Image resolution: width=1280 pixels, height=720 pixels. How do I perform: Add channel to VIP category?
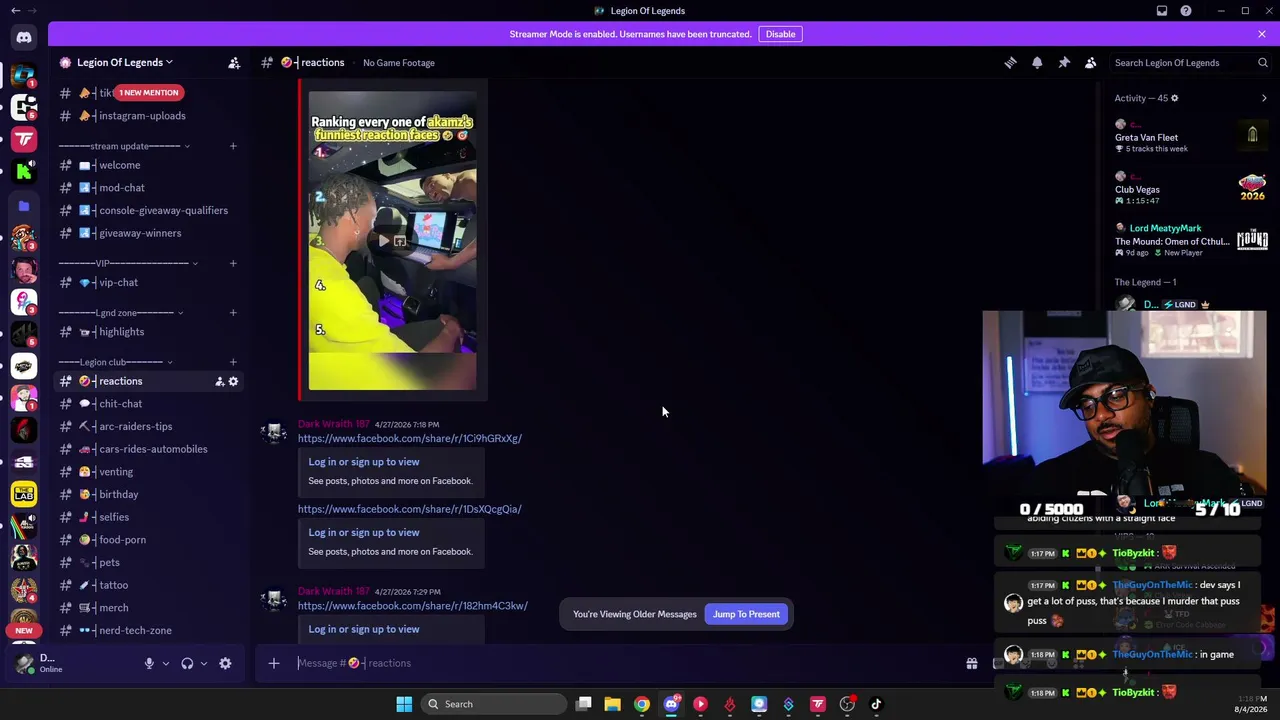coord(233,263)
